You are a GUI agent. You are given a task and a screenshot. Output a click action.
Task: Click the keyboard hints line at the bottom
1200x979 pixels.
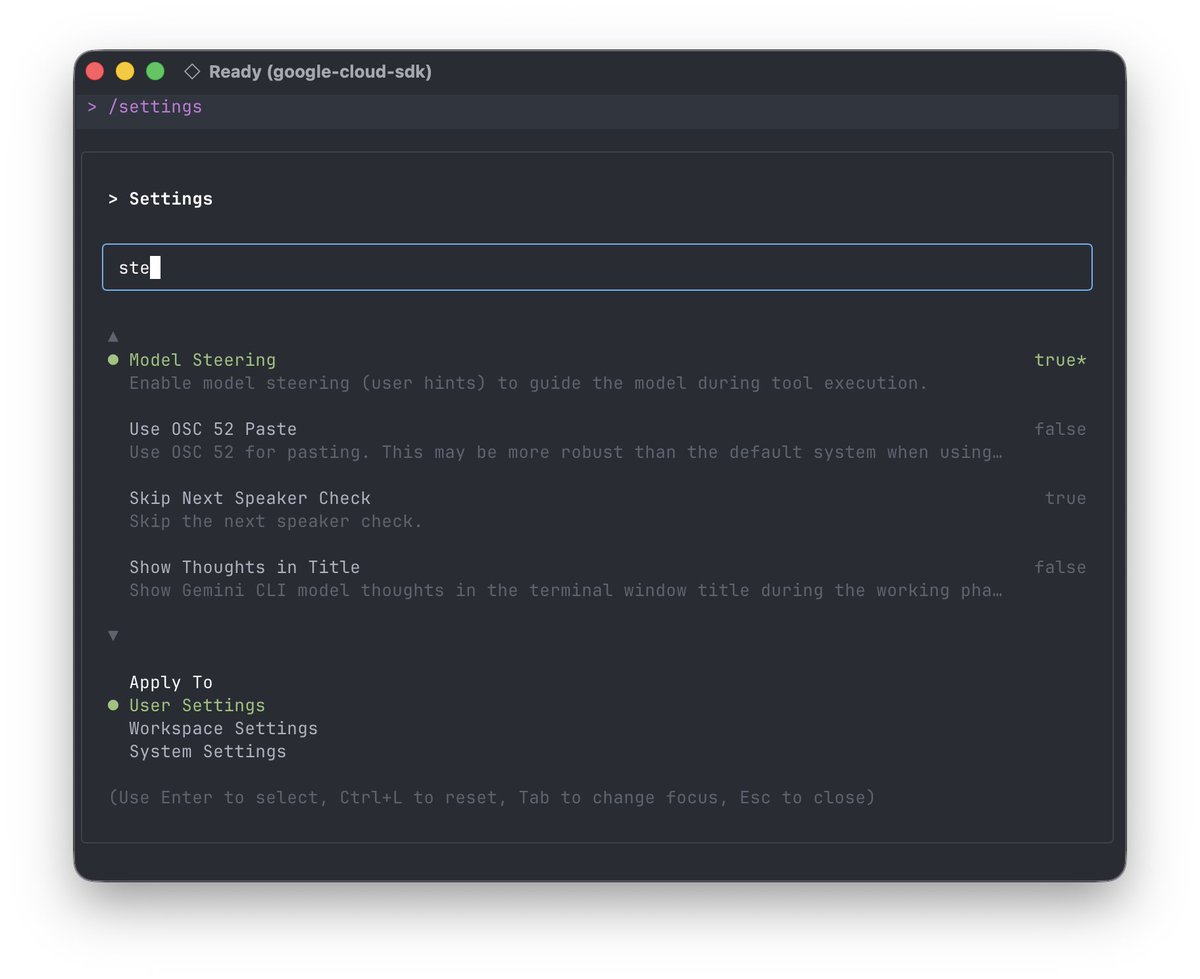tap(491, 797)
